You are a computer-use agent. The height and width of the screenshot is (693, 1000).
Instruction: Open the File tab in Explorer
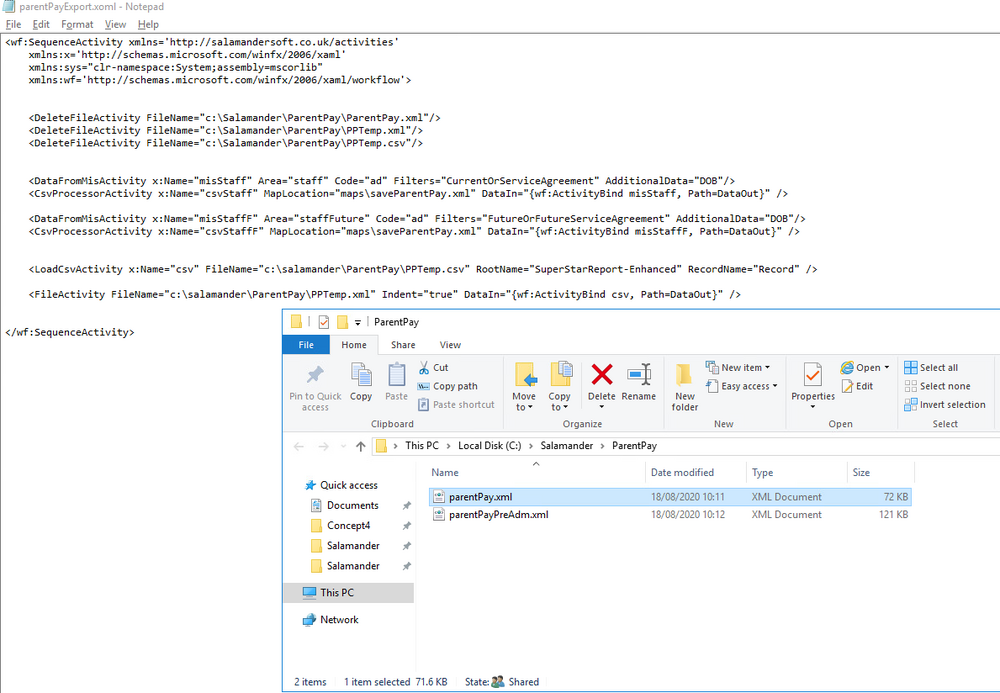pyautogui.click(x=306, y=344)
